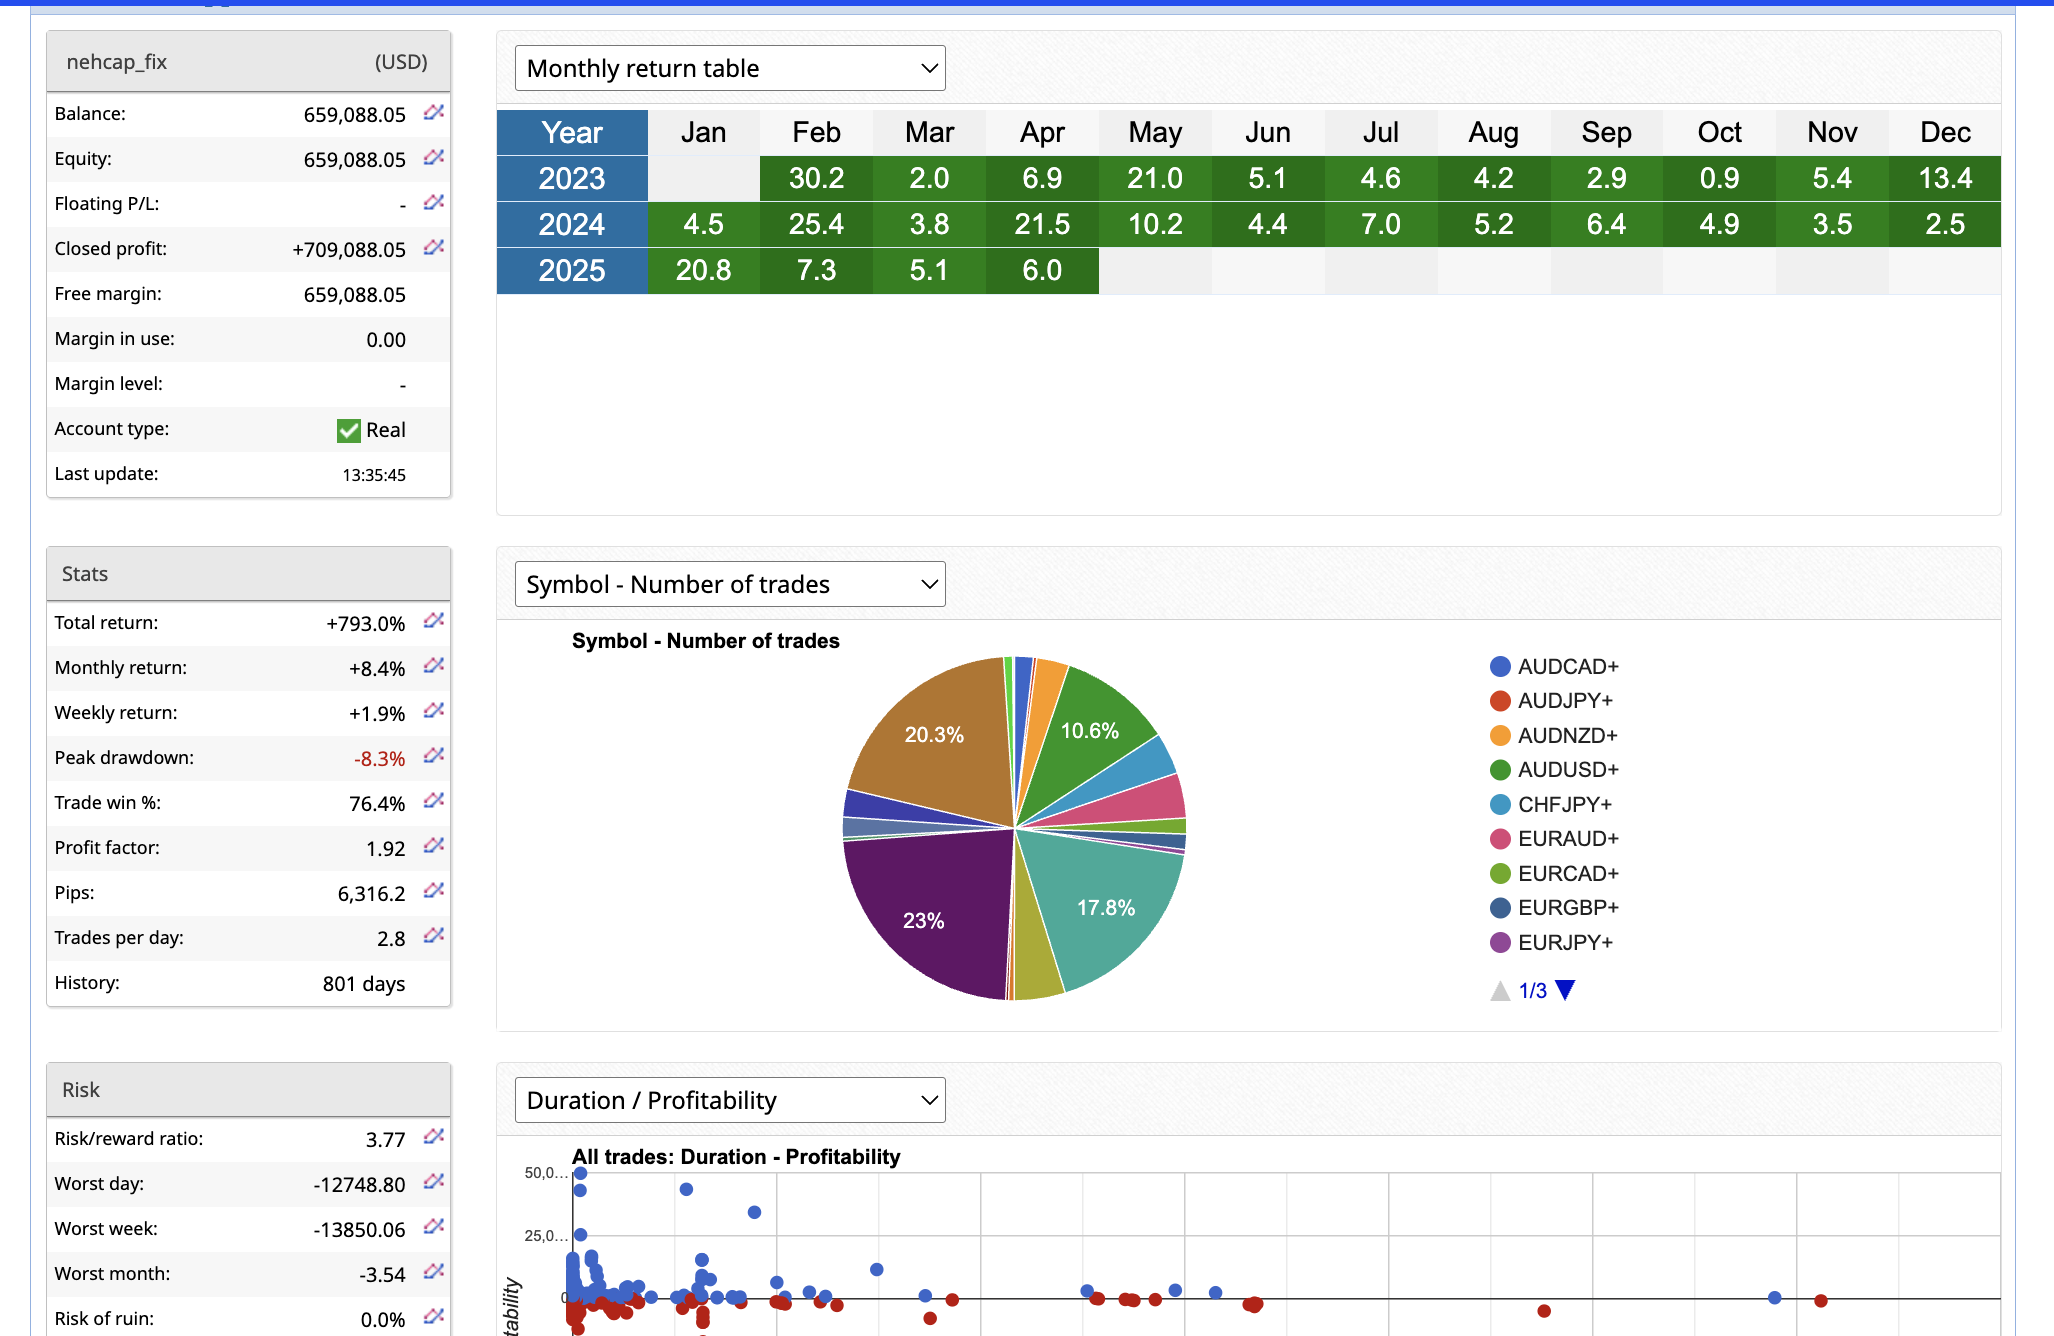
Task: Open the Risk/reward ratio chart icon
Action: click(433, 1137)
